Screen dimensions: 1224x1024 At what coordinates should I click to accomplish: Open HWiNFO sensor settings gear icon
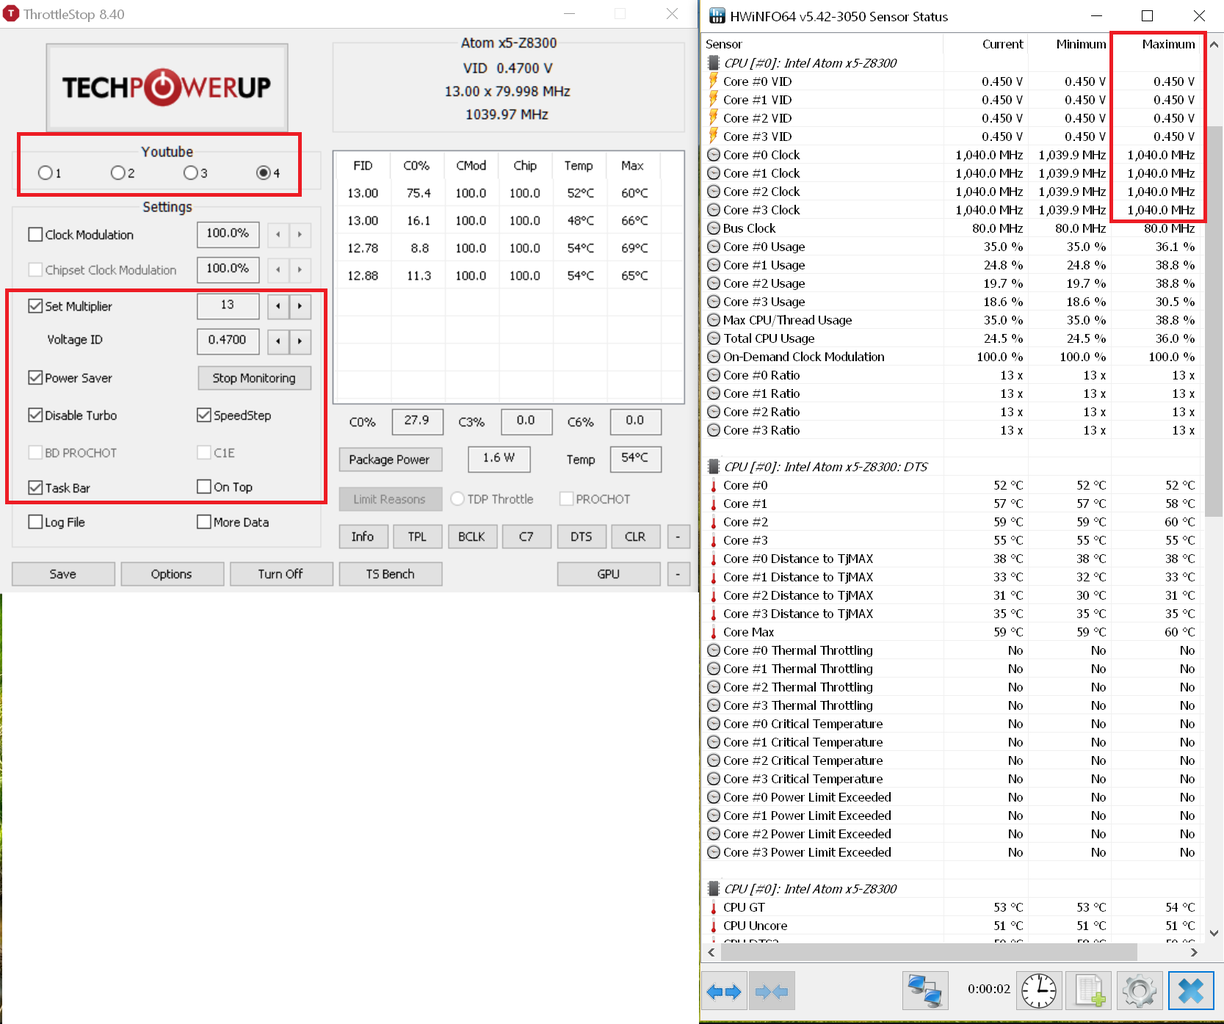(x=1139, y=990)
